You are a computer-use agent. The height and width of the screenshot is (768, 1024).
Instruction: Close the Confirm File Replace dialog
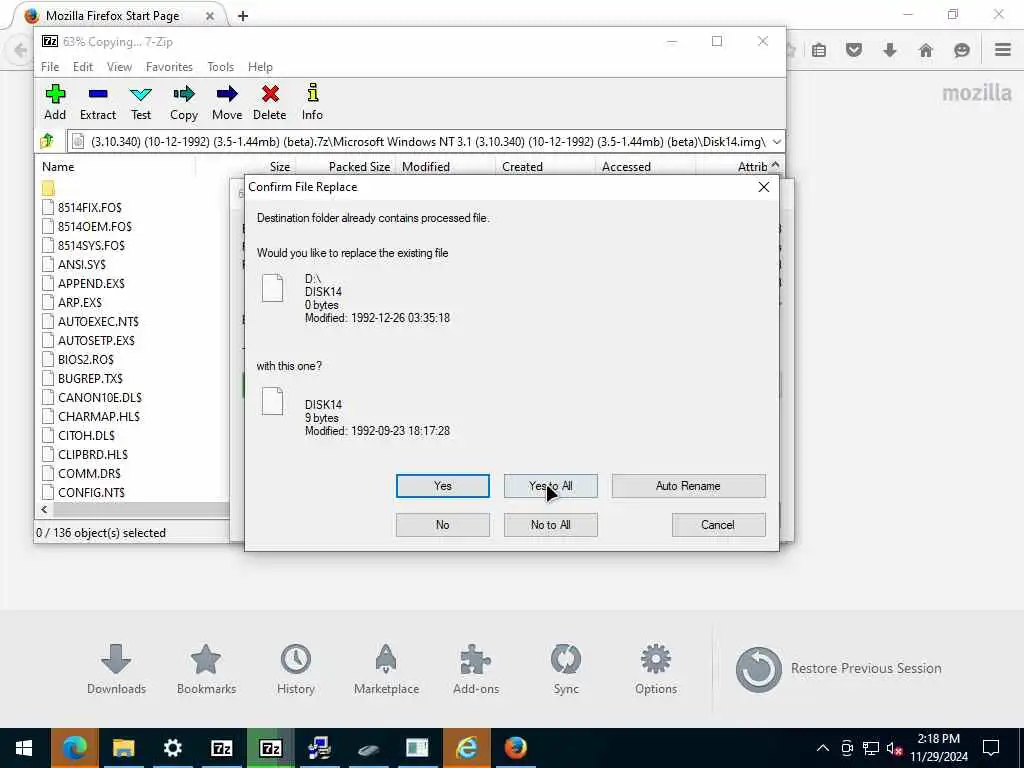[763, 187]
